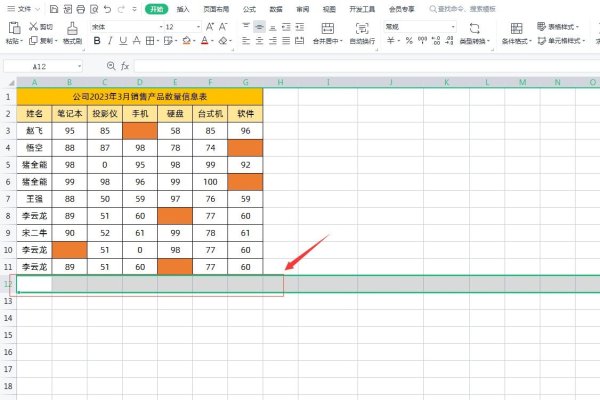Click the red font color A icon

pyautogui.click(x=205, y=41)
